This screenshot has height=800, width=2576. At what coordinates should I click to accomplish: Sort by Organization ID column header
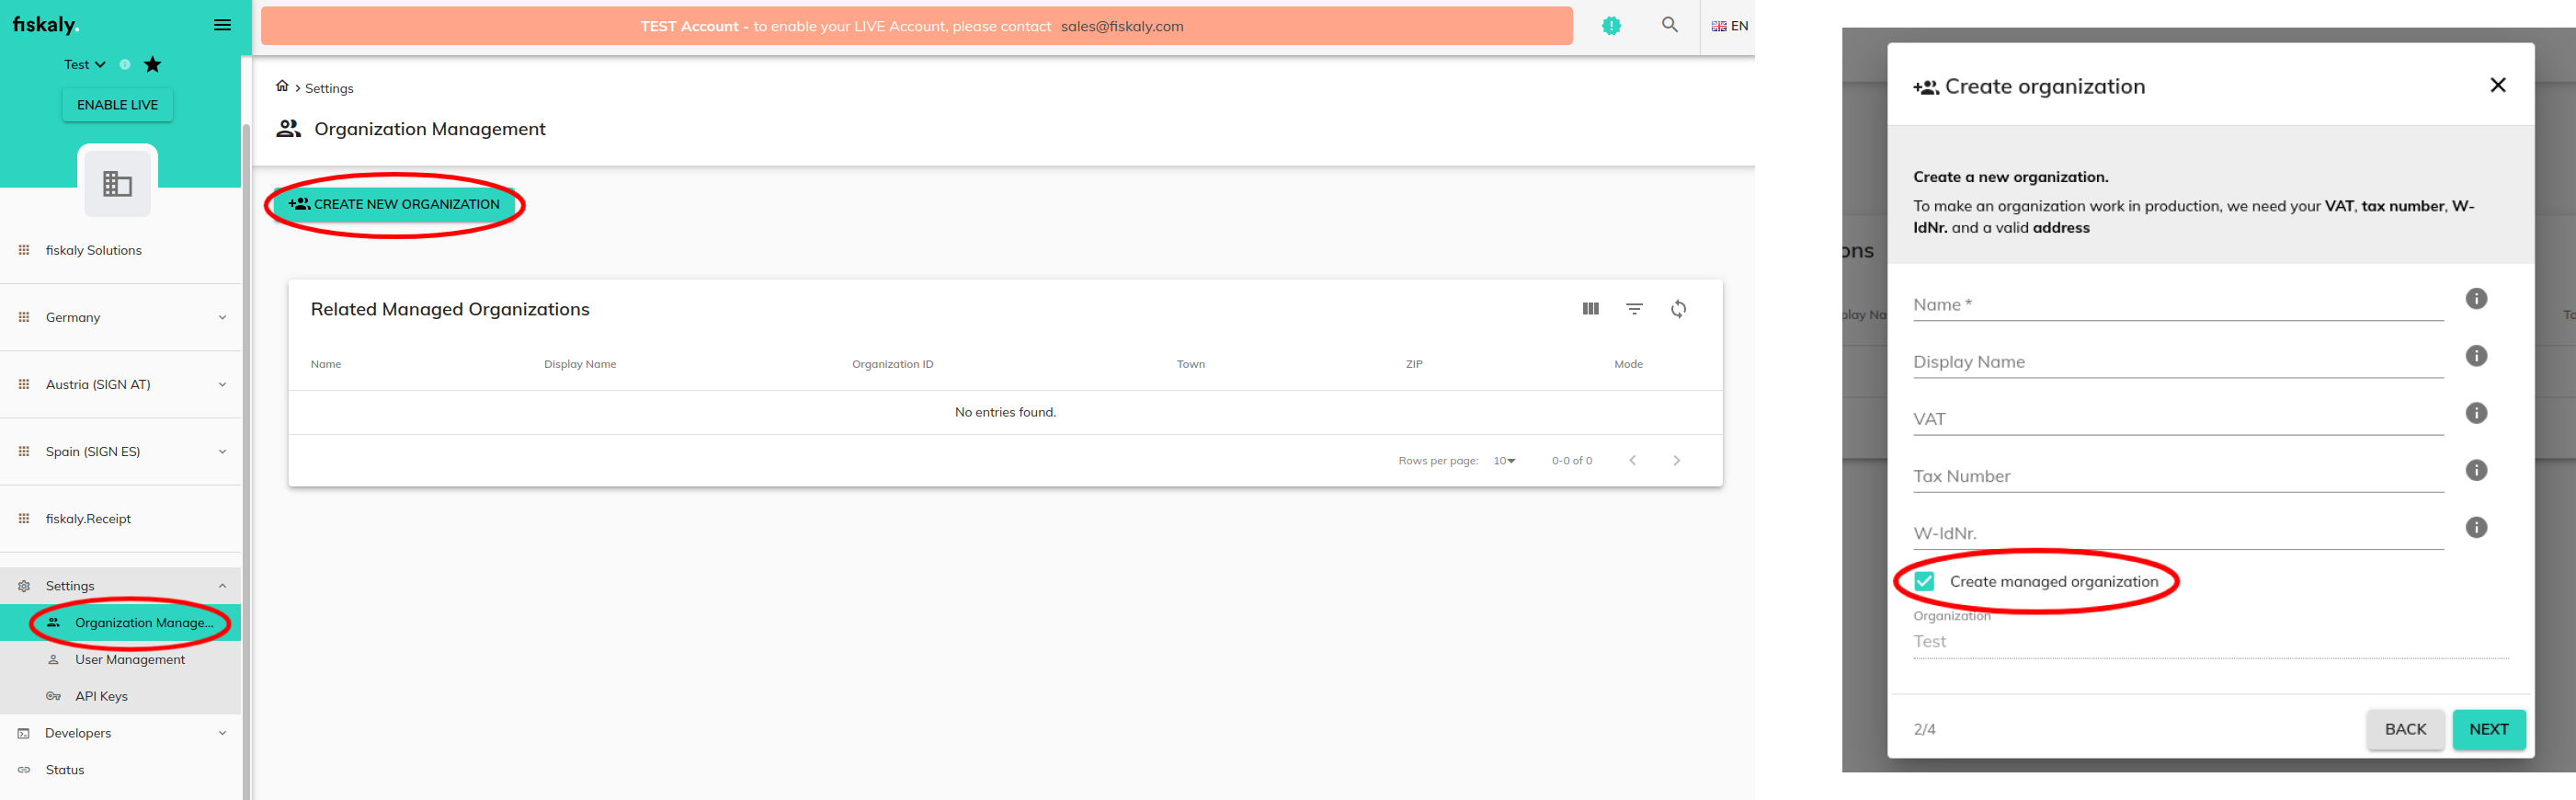[x=892, y=364]
